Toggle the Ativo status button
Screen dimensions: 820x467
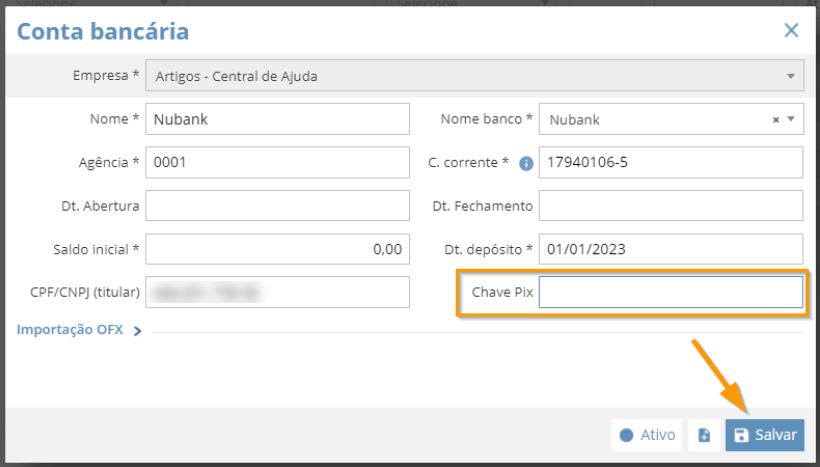646,435
